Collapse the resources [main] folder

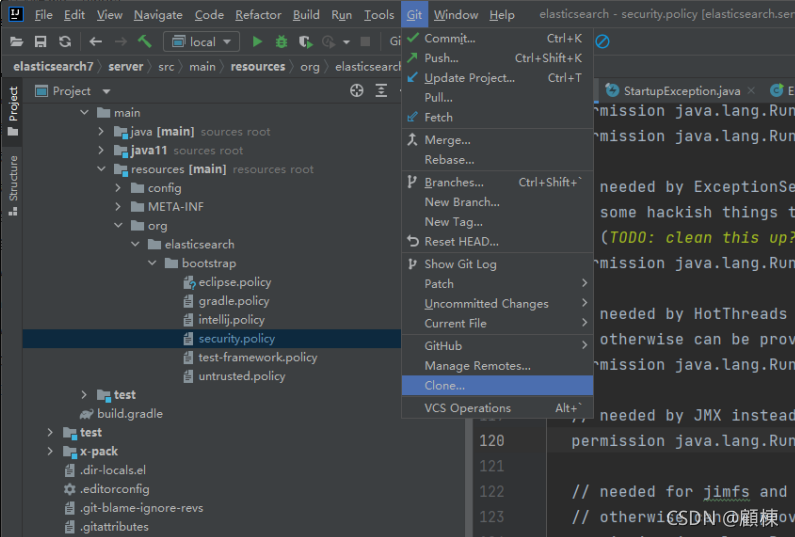[101, 169]
